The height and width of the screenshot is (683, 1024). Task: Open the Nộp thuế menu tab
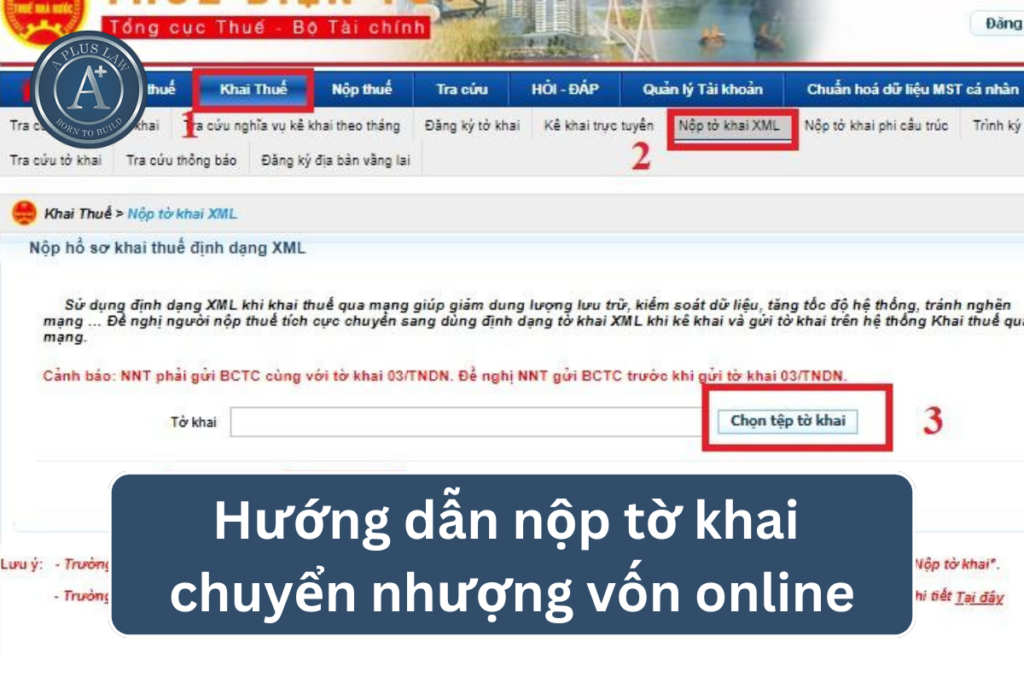362,89
